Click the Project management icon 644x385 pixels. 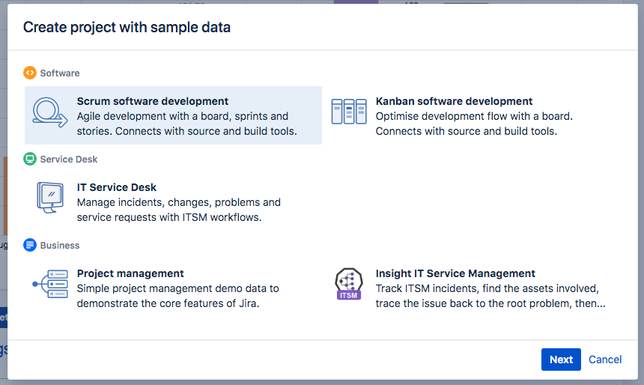click(50, 284)
